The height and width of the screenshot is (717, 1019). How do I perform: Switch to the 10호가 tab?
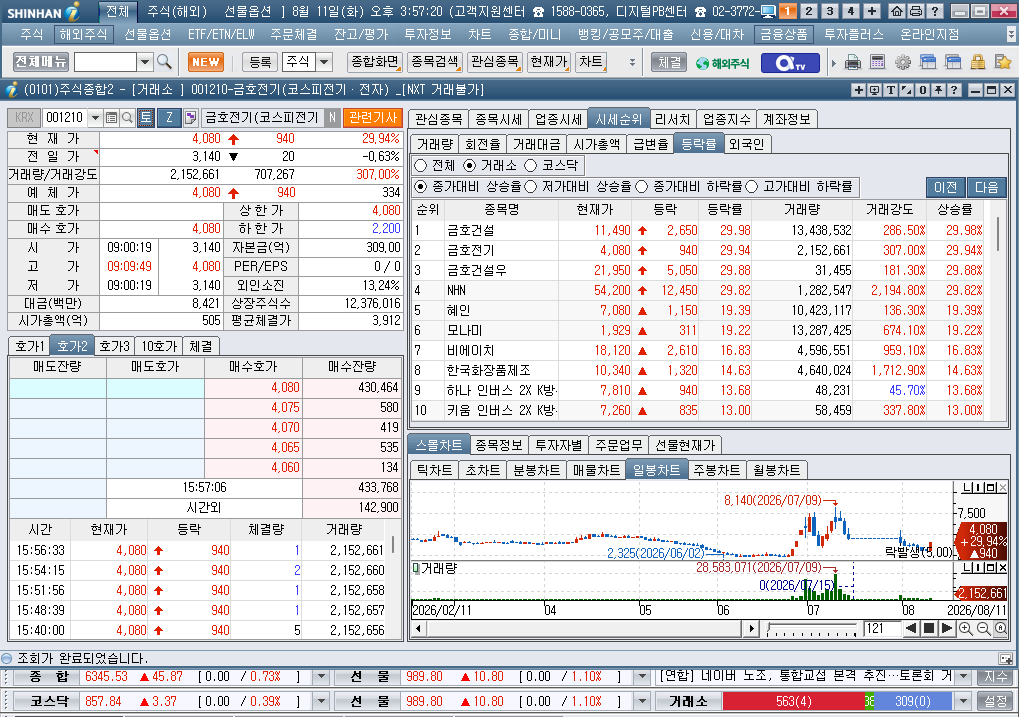[x=159, y=346]
